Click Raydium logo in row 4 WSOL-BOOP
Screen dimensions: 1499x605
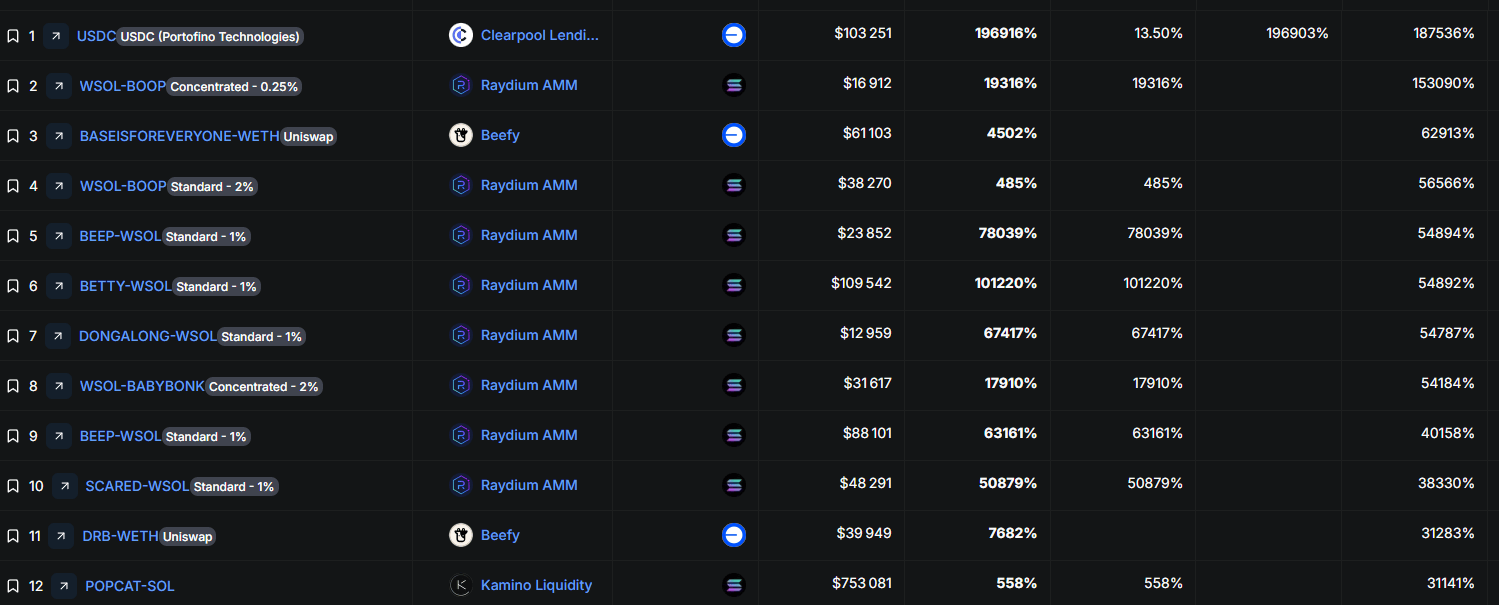pyautogui.click(x=460, y=185)
